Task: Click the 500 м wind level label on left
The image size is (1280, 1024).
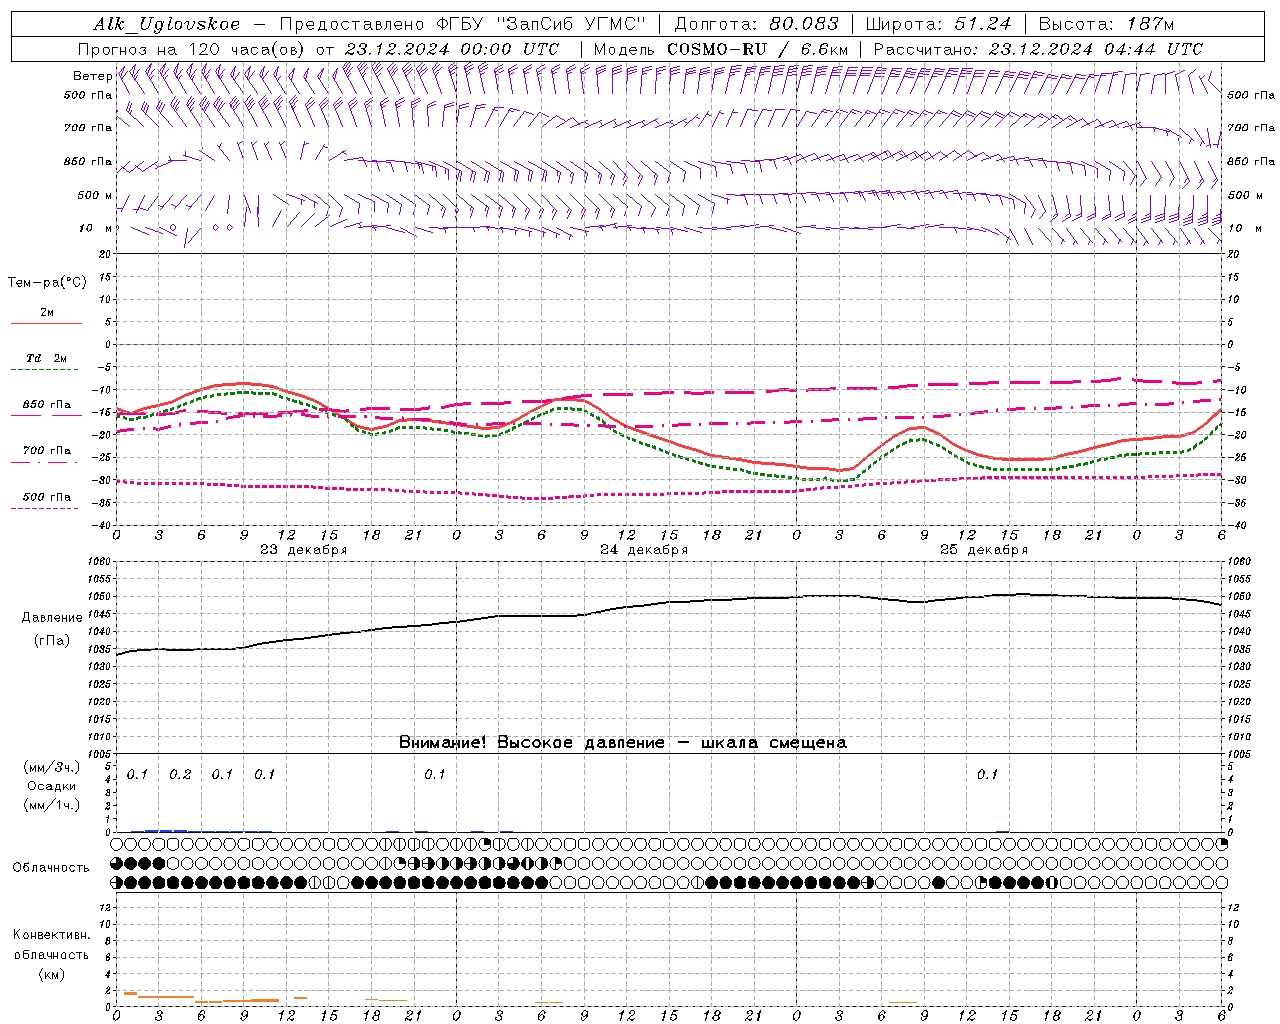Action: pyautogui.click(x=94, y=195)
